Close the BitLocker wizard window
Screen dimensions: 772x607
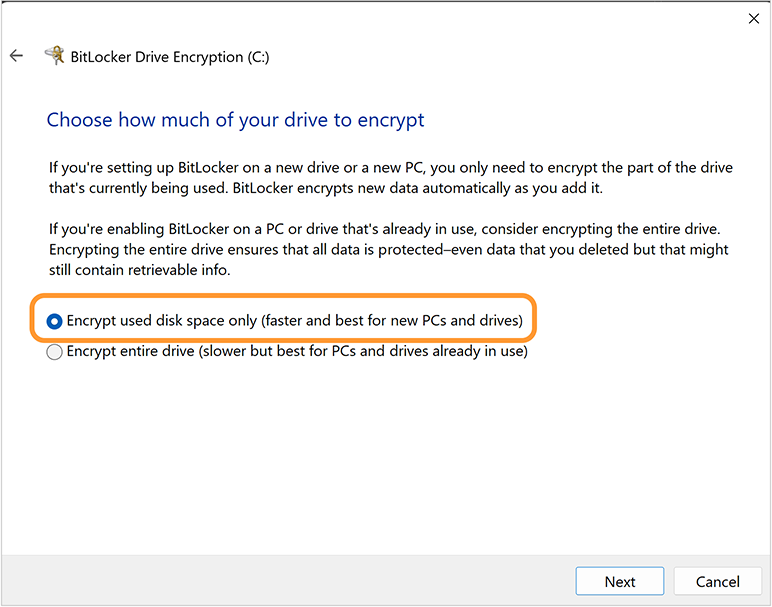click(753, 18)
